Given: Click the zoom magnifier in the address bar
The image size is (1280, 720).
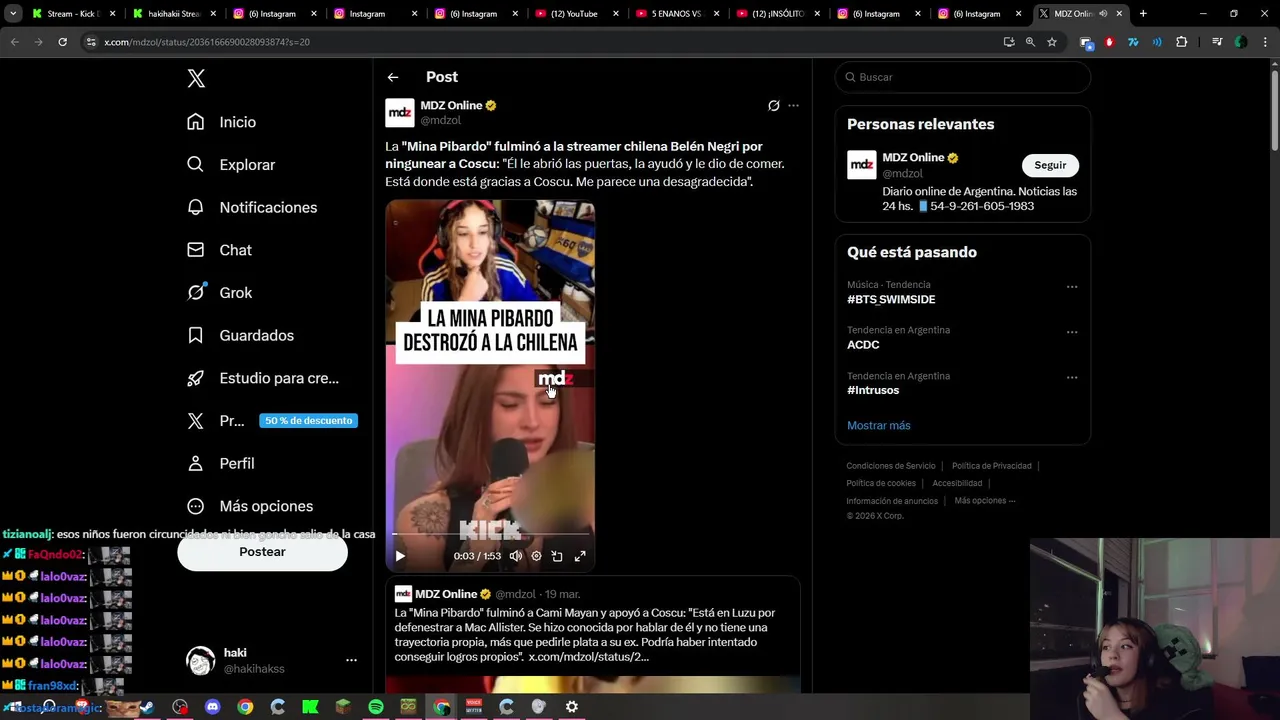Looking at the screenshot, I should [x=1030, y=42].
